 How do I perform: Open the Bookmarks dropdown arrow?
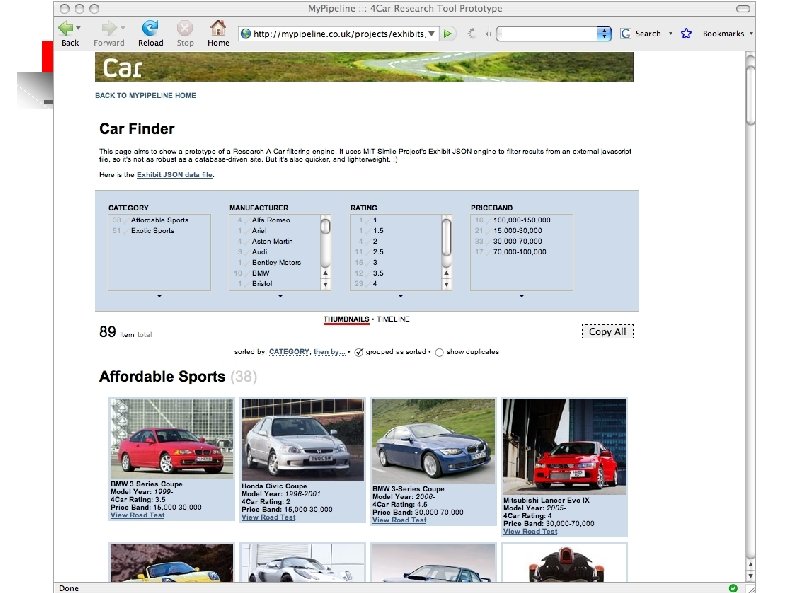tap(751, 34)
